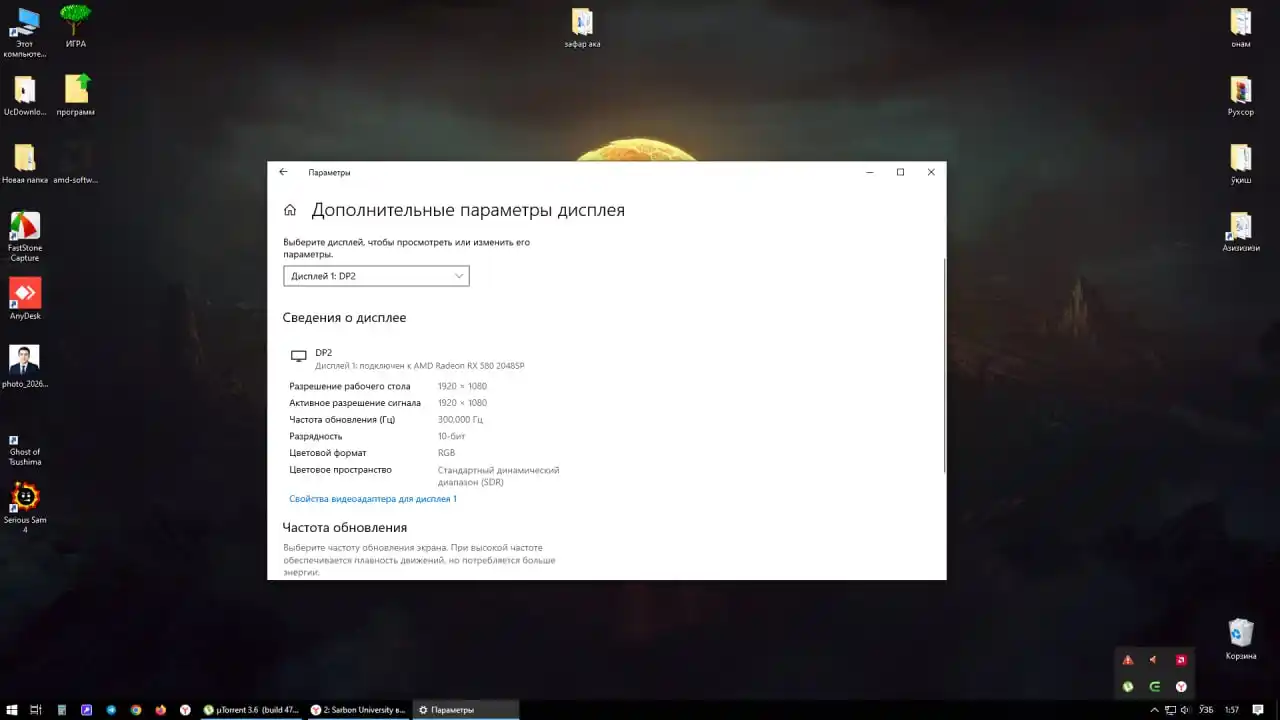This screenshot has width=1280, height=720.
Task: Open the volume control in system tray
Action: [1185, 710]
